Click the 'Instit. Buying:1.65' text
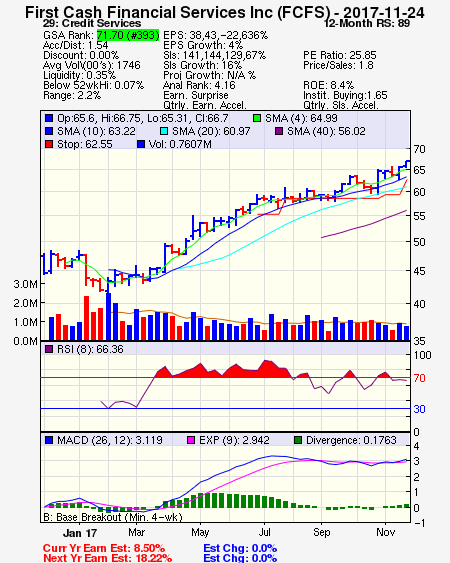 point(345,96)
